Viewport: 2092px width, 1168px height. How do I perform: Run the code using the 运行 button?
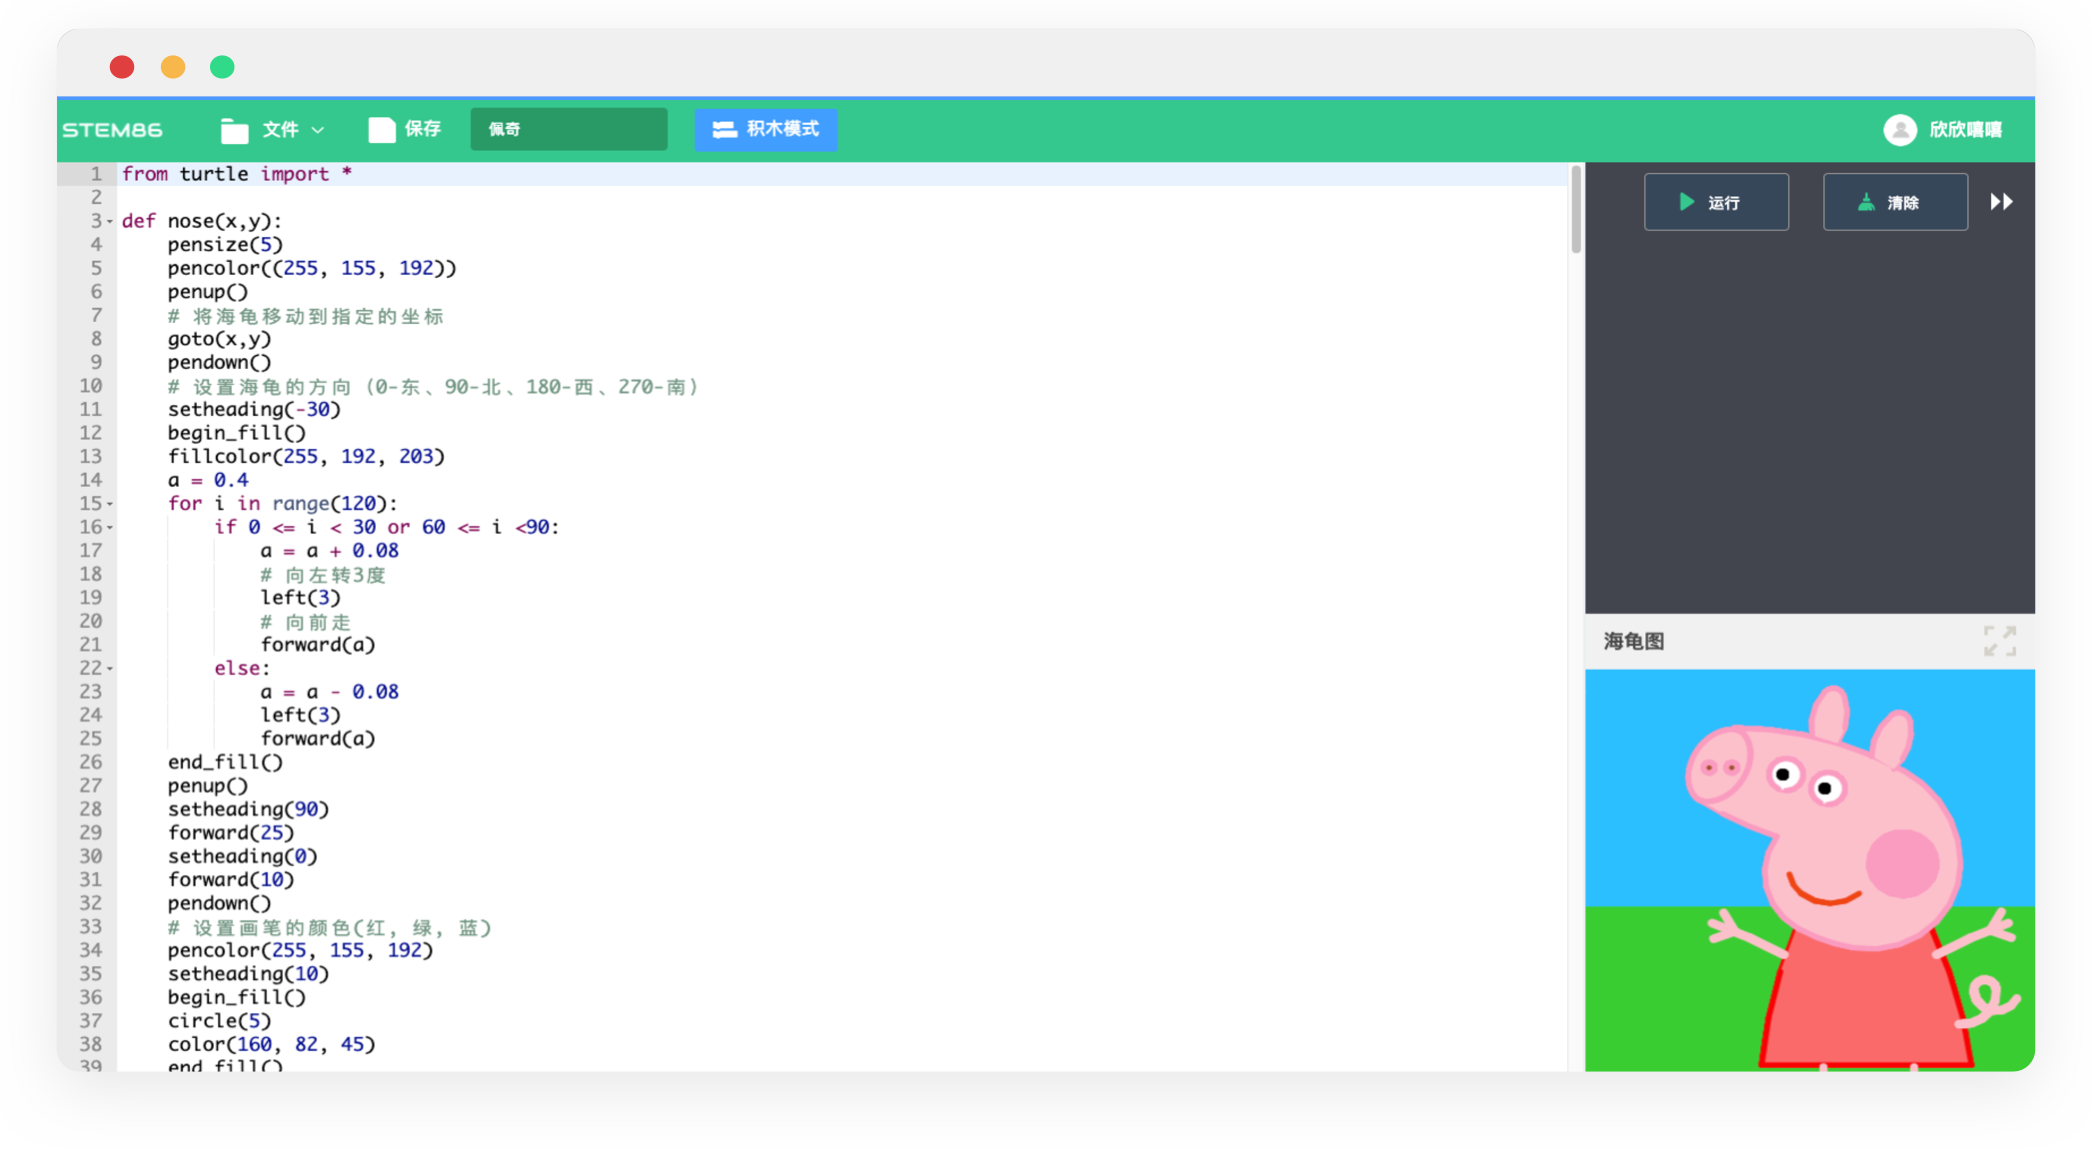(x=1716, y=201)
